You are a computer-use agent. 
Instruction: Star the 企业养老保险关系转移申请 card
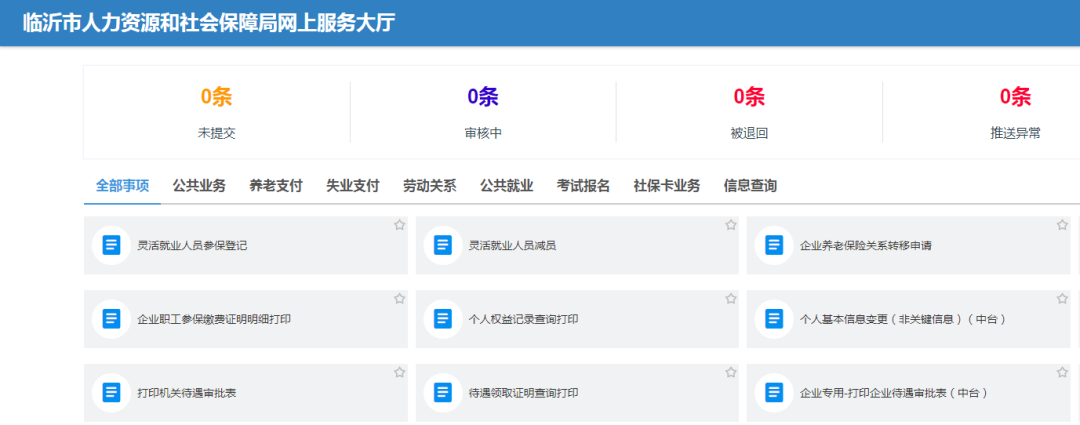point(1062,225)
